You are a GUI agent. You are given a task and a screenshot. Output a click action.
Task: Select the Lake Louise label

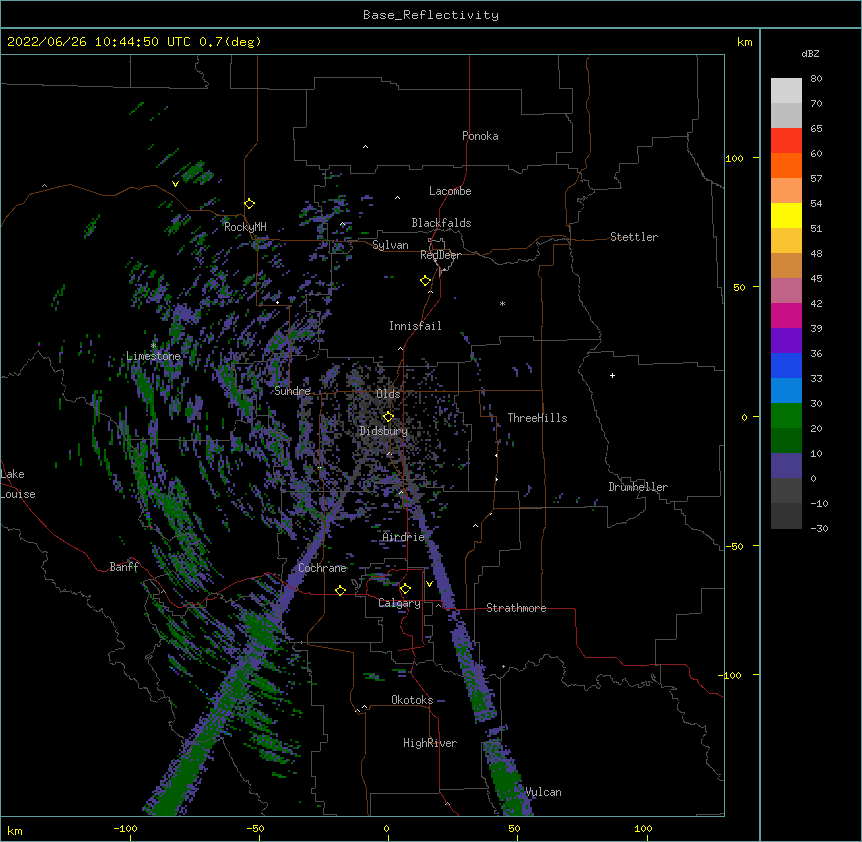(18, 484)
